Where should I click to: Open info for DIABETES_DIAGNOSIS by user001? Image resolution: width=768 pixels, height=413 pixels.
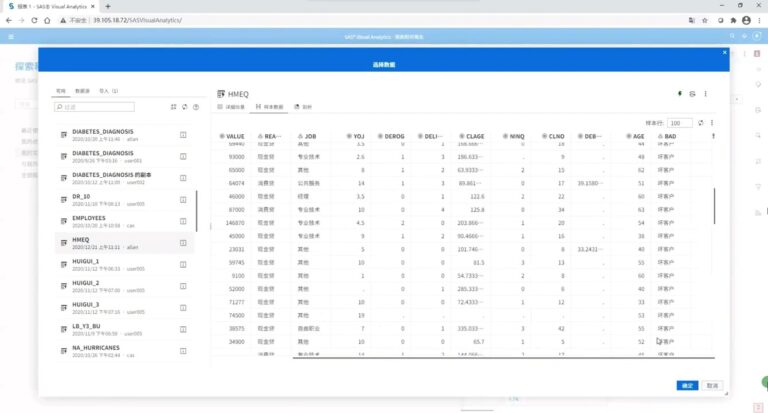pyautogui.click(x=183, y=156)
